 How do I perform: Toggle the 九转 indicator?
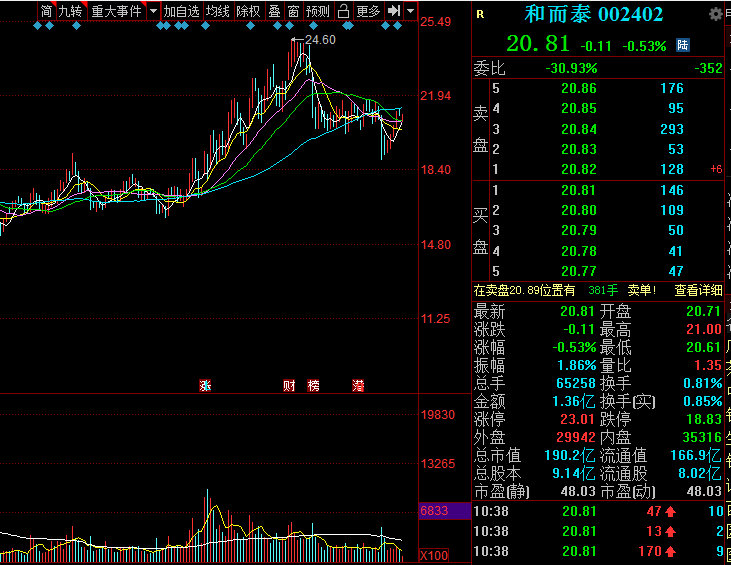(71, 11)
